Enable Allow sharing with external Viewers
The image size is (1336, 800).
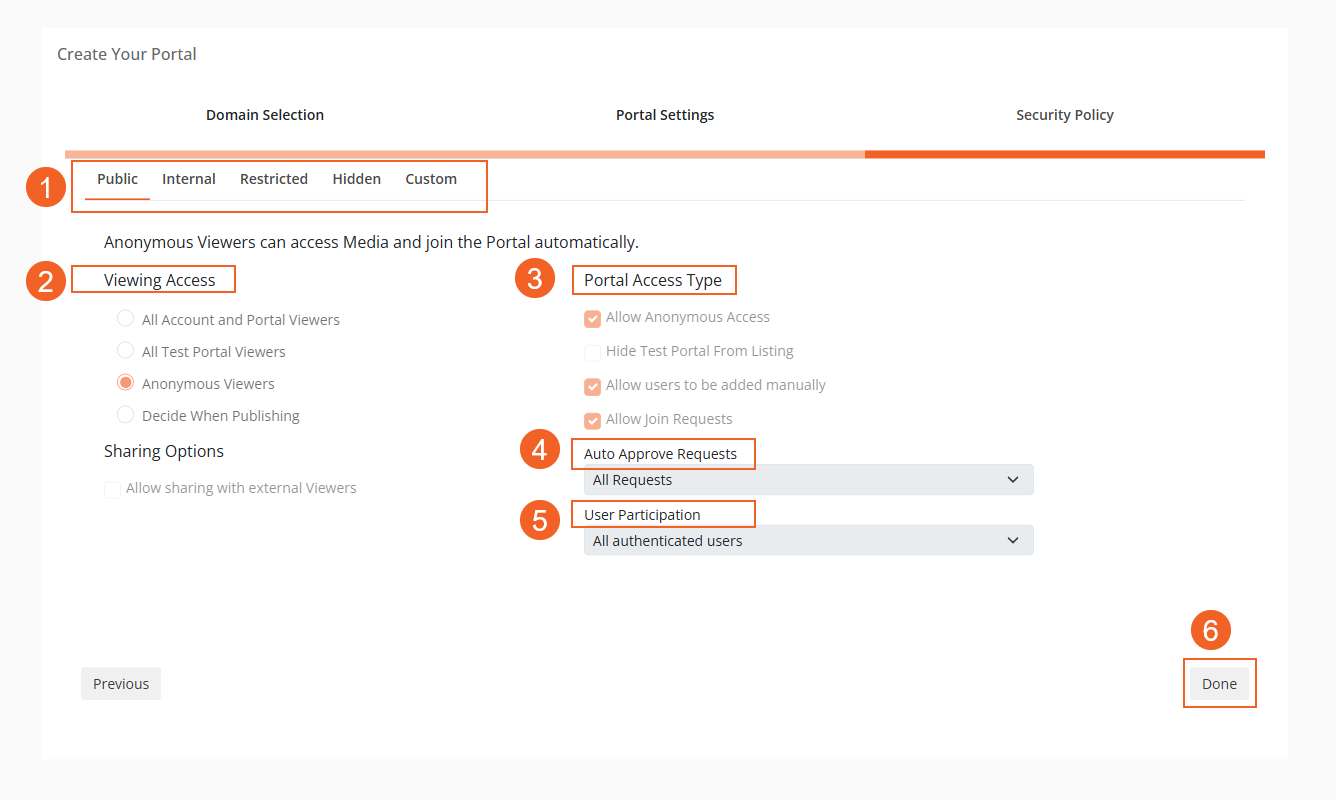[113, 490]
